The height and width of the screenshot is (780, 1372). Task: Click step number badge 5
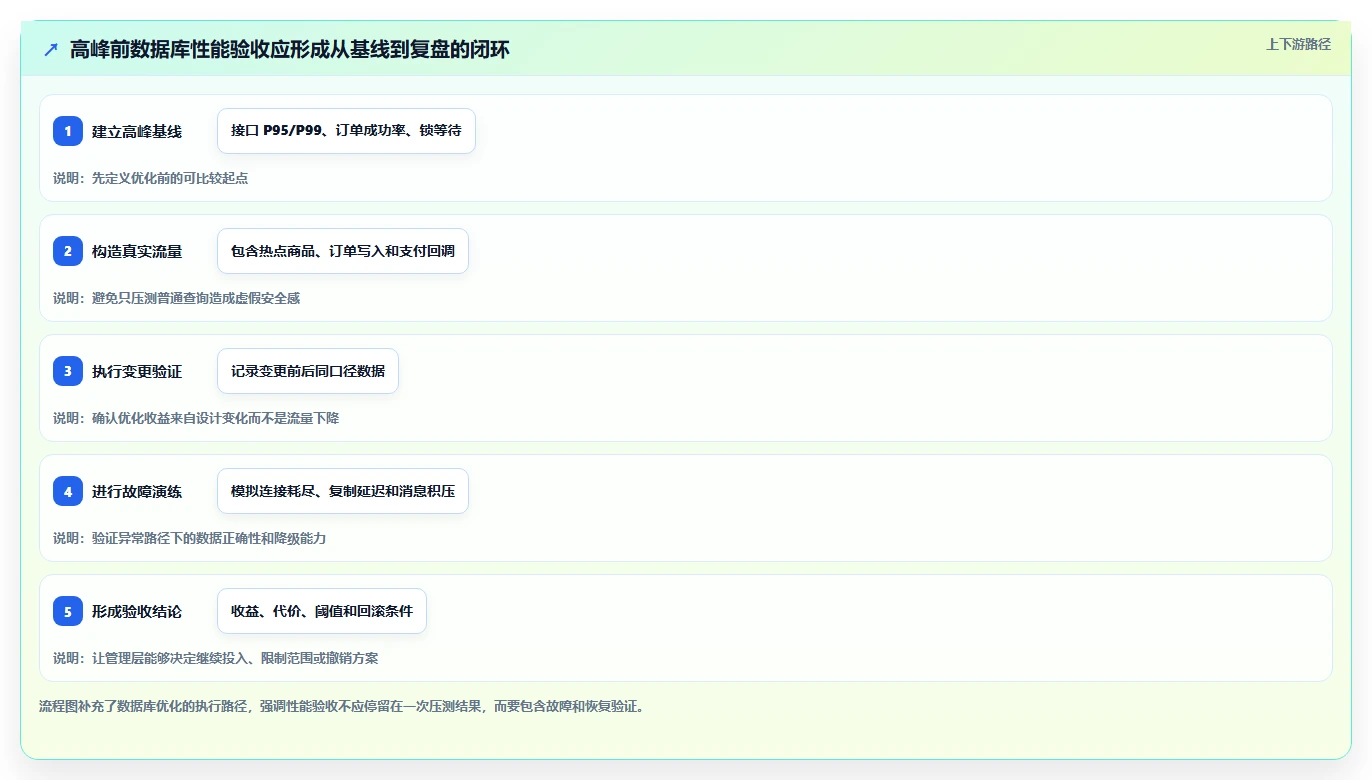tap(68, 611)
